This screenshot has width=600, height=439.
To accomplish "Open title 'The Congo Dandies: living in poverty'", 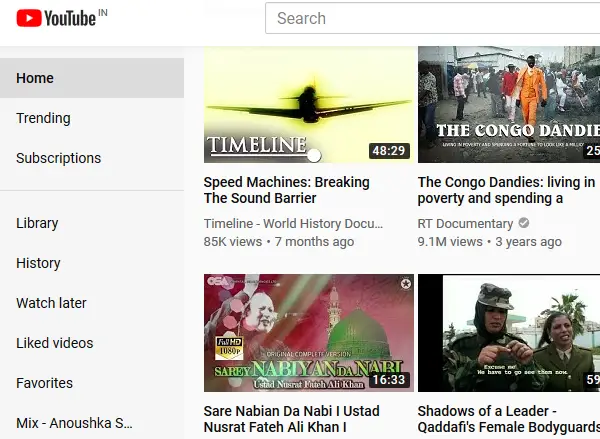I will [x=506, y=190].
